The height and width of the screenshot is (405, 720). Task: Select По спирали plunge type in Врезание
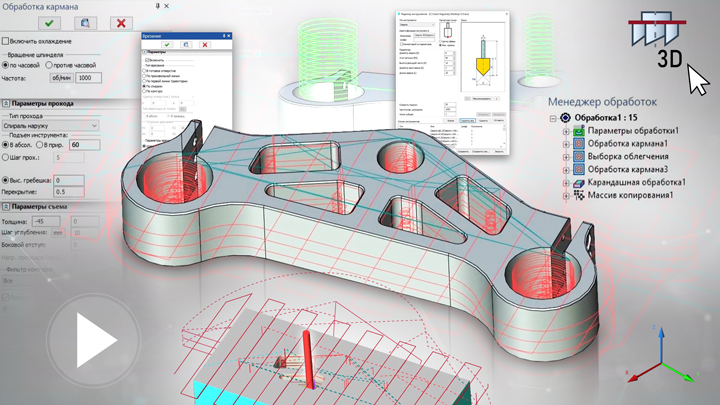pyautogui.click(x=144, y=86)
